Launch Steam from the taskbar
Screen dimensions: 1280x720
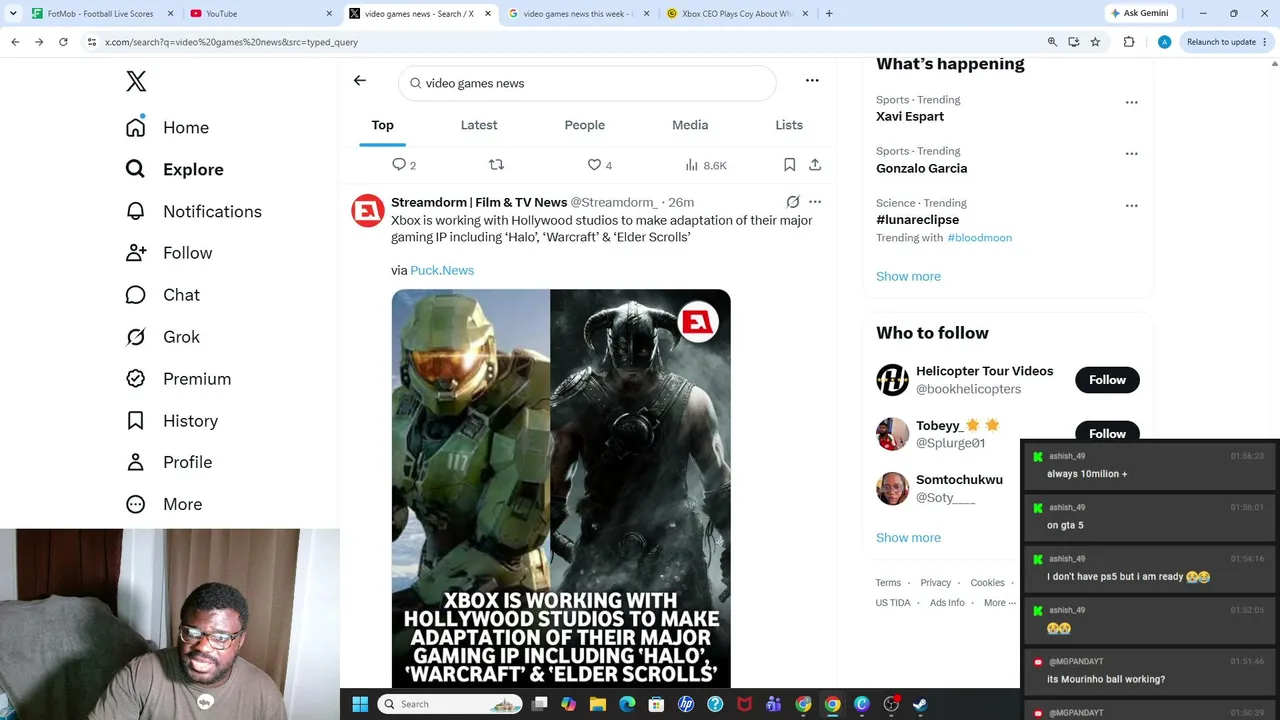click(x=919, y=704)
